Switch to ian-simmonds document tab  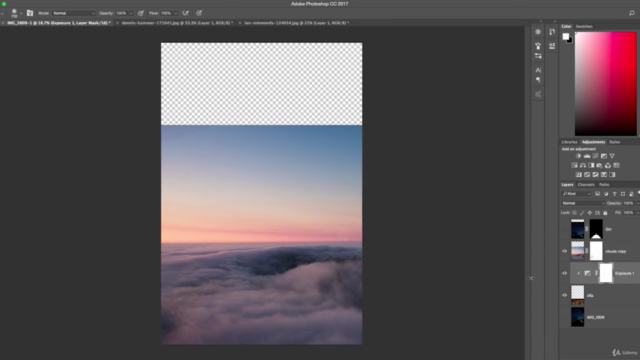297,23
